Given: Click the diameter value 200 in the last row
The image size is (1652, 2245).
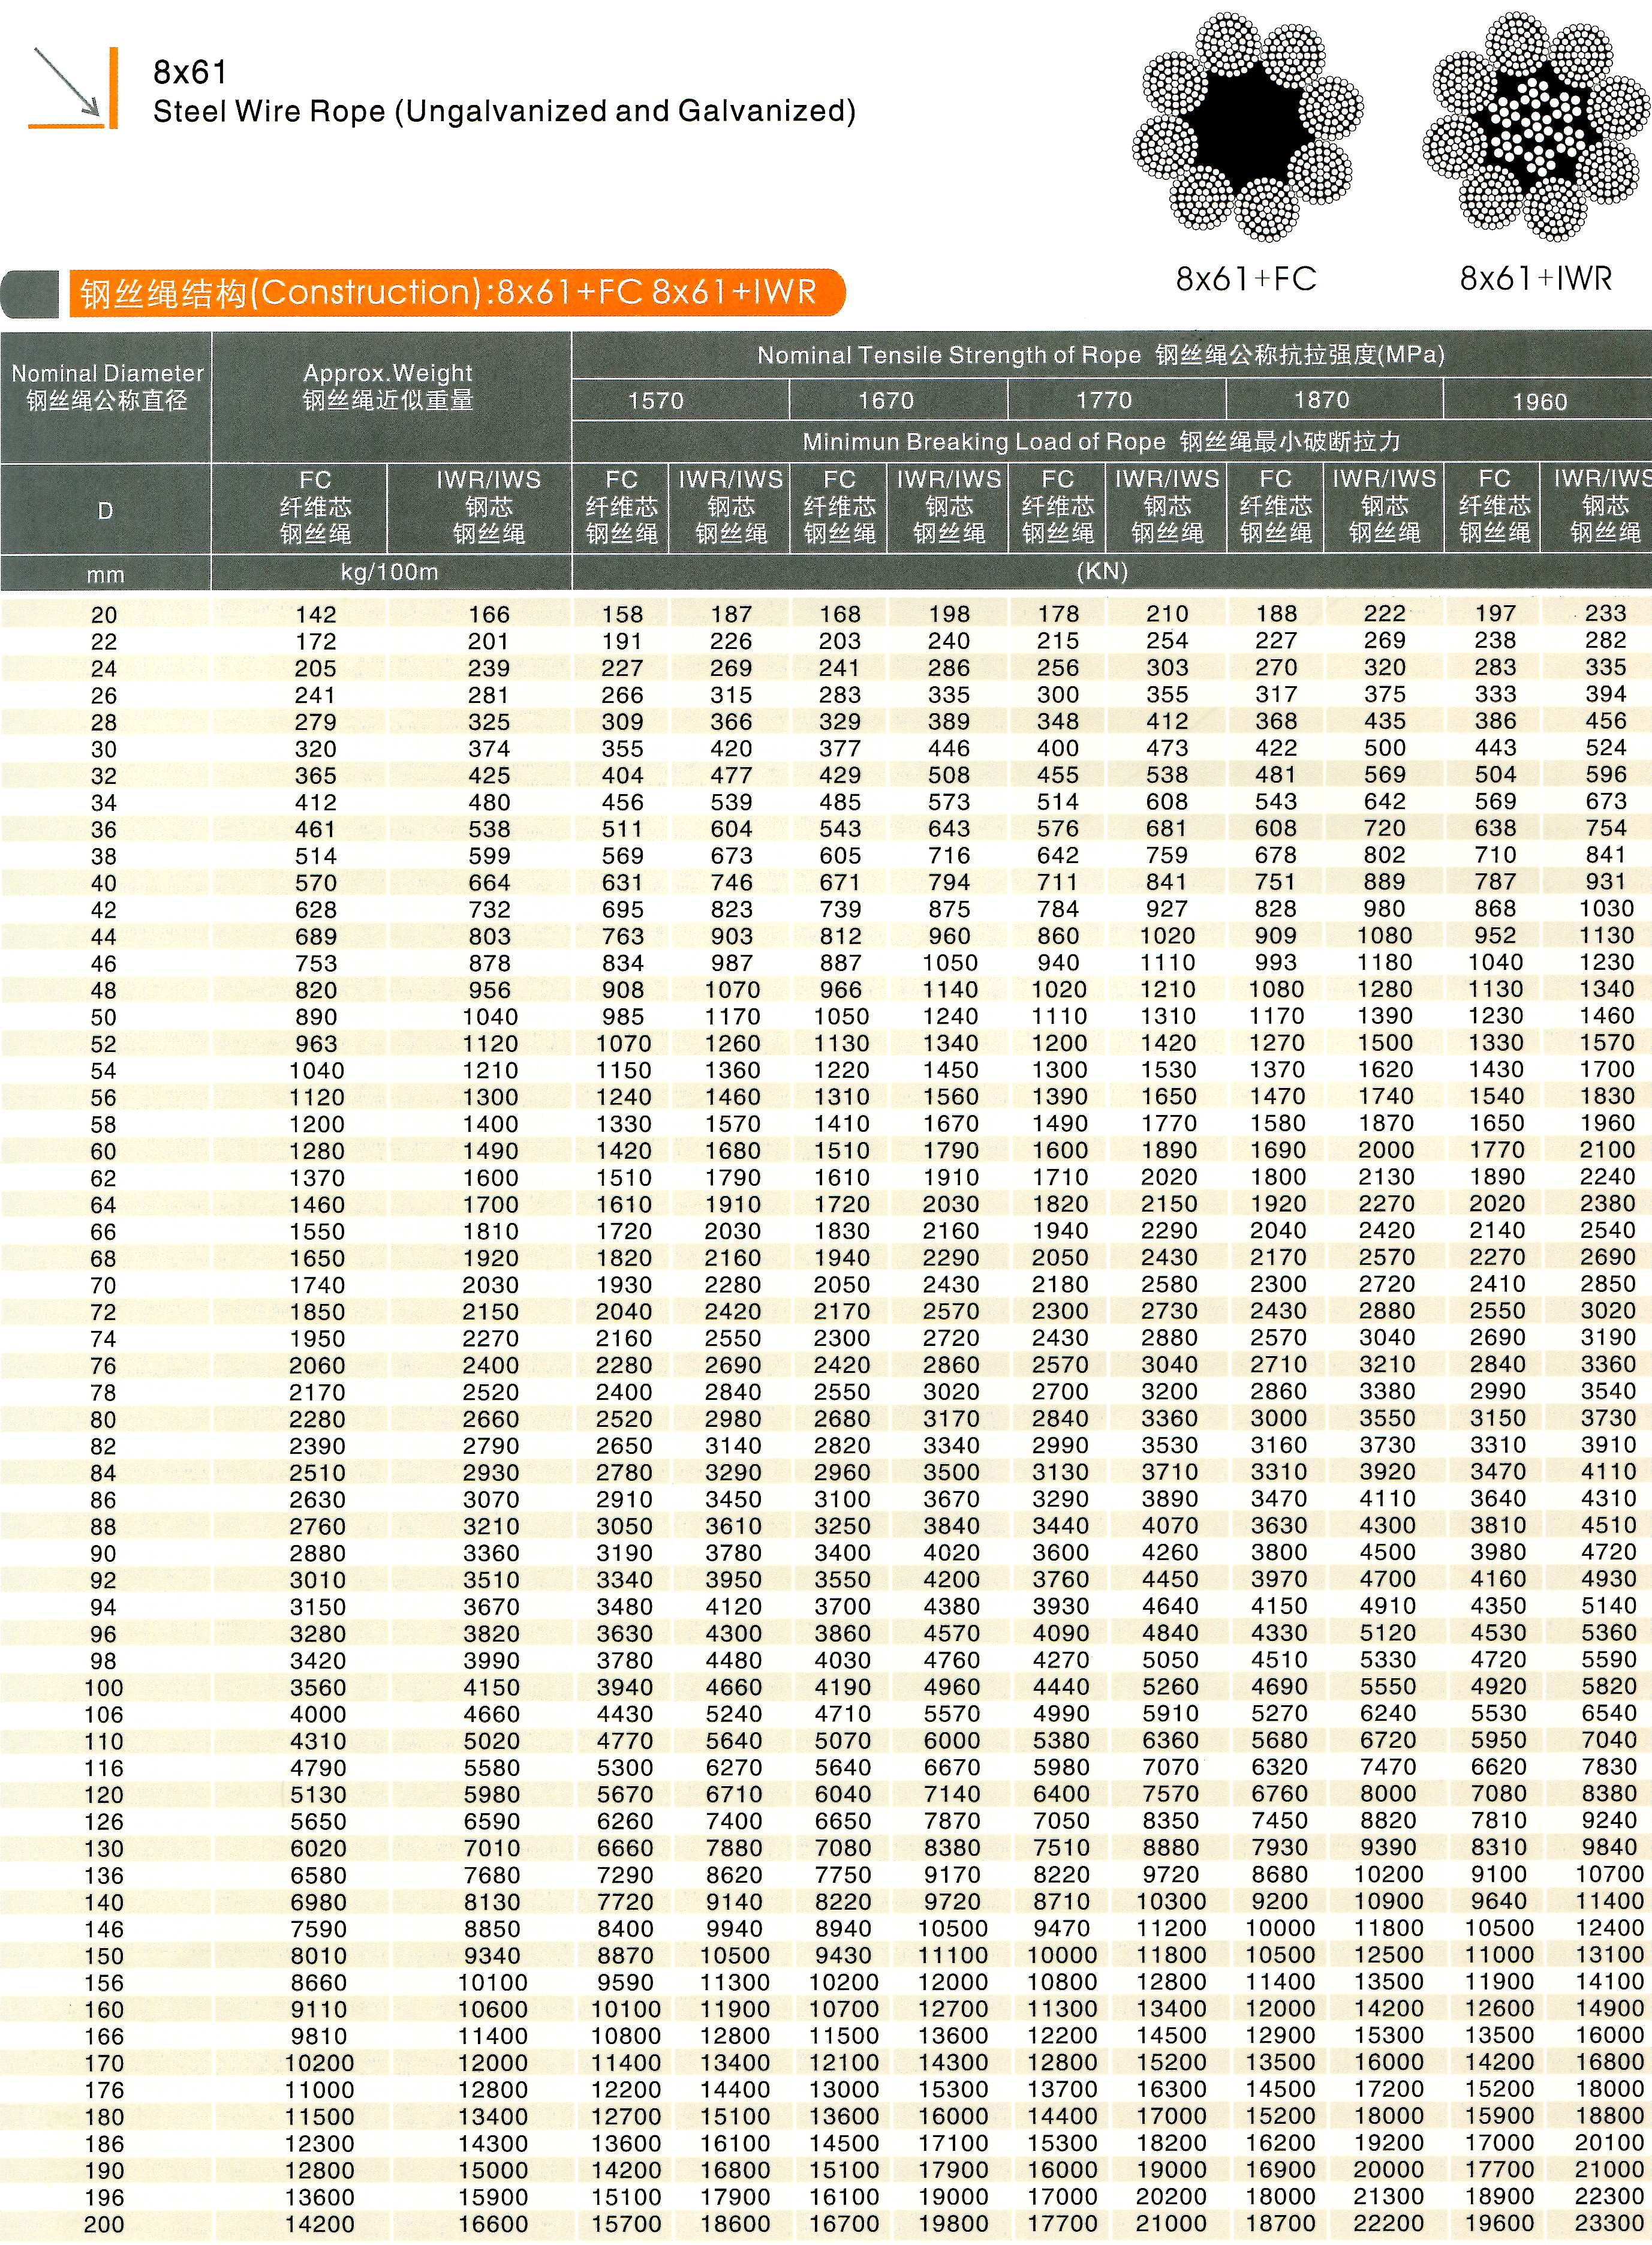Looking at the screenshot, I should click(x=104, y=2224).
